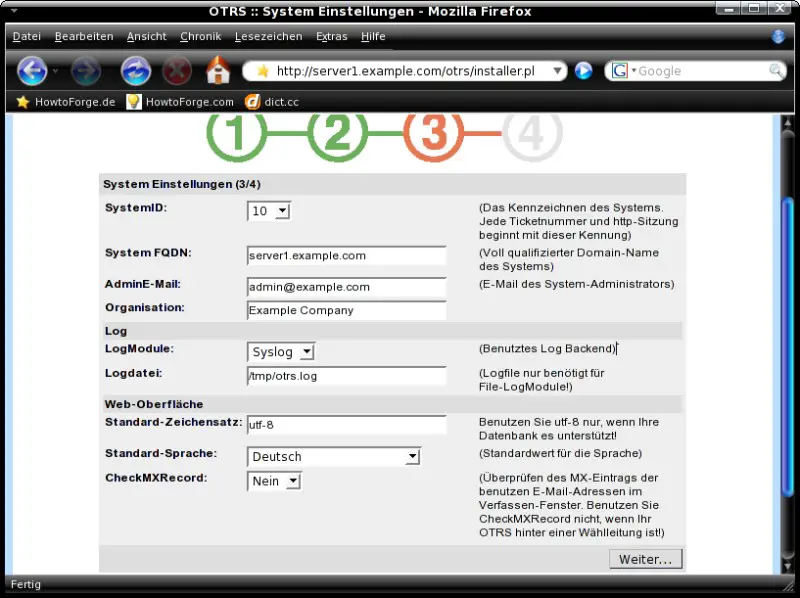Click the scrollbar up arrow
The height and width of the screenshot is (598, 800).
[x=787, y=122]
